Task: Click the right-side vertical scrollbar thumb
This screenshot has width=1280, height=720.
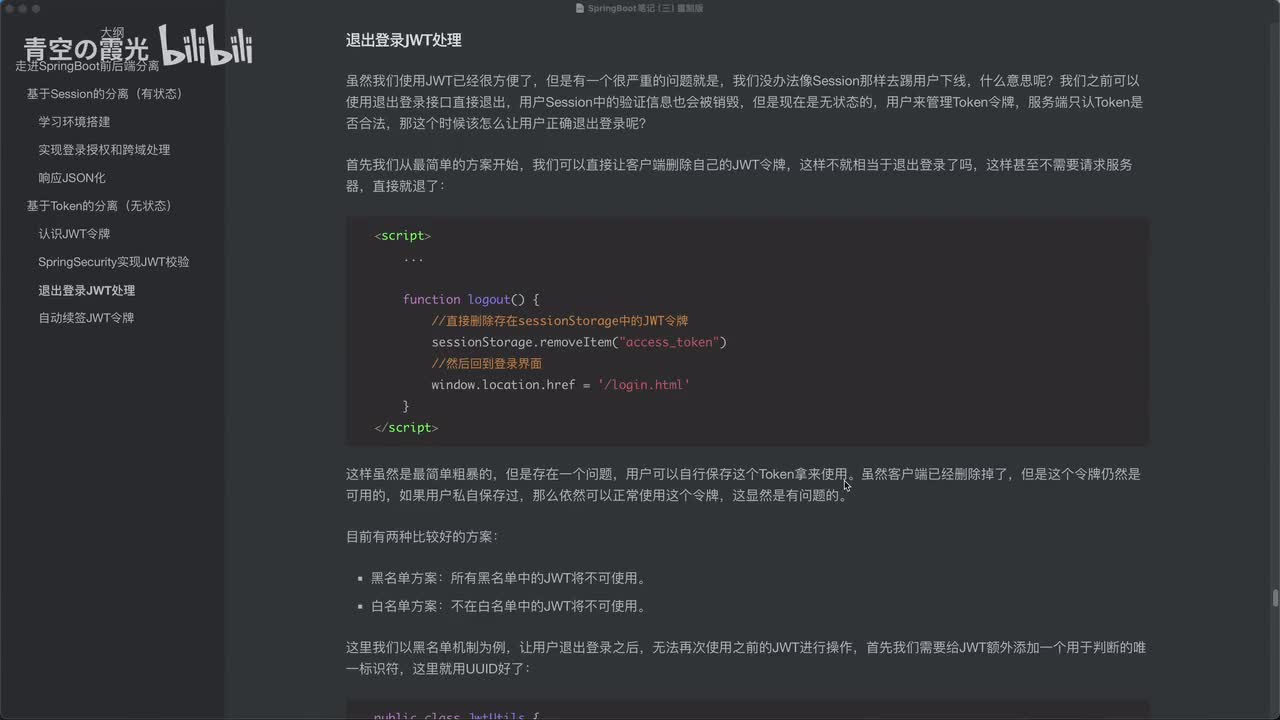Action: coord(1275,598)
